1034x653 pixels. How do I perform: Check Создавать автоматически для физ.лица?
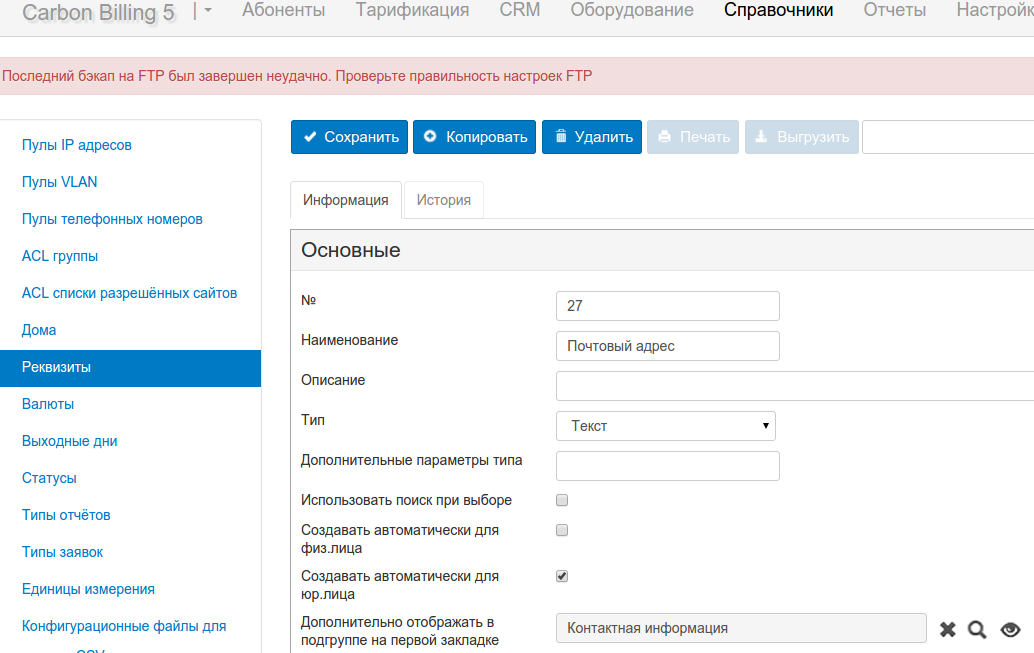pyautogui.click(x=562, y=530)
